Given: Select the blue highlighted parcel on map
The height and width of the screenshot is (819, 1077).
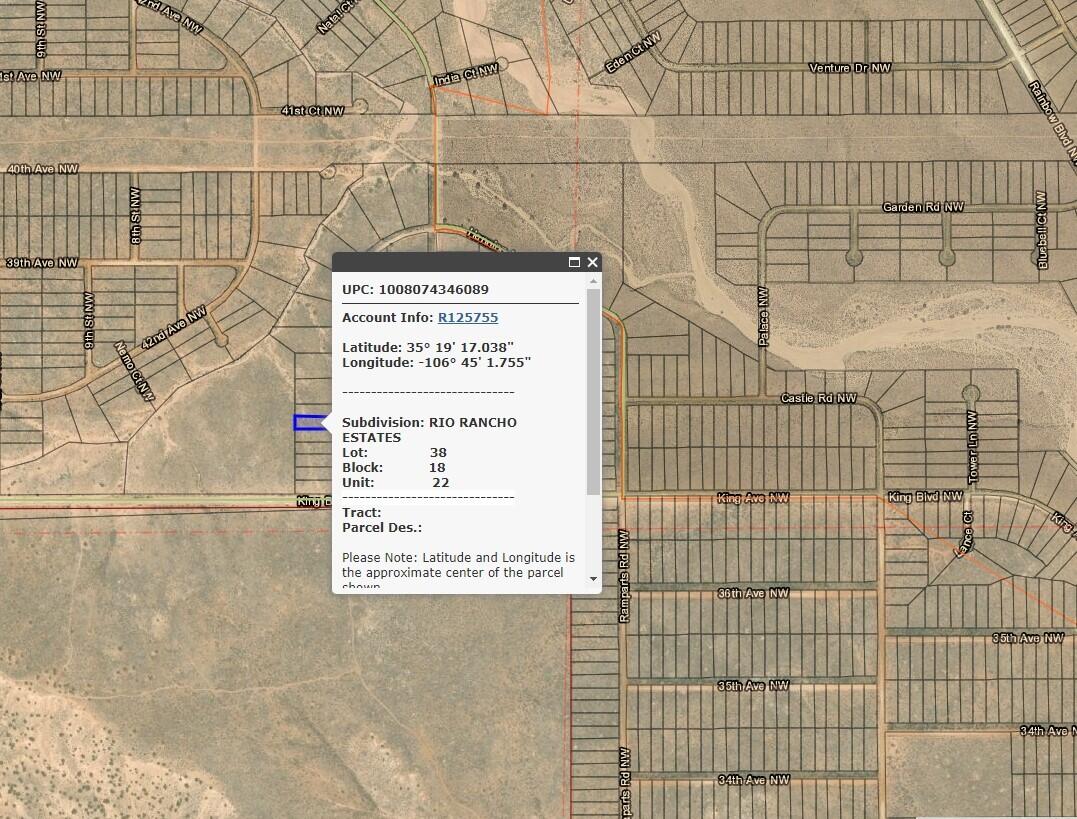Looking at the screenshot, I should (308, 423).
